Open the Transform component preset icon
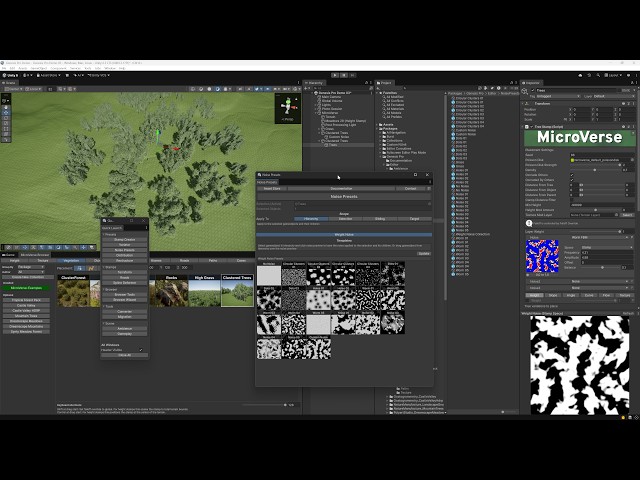The height and width of the screenshot is (480, 640). click(x=628, y=104)
